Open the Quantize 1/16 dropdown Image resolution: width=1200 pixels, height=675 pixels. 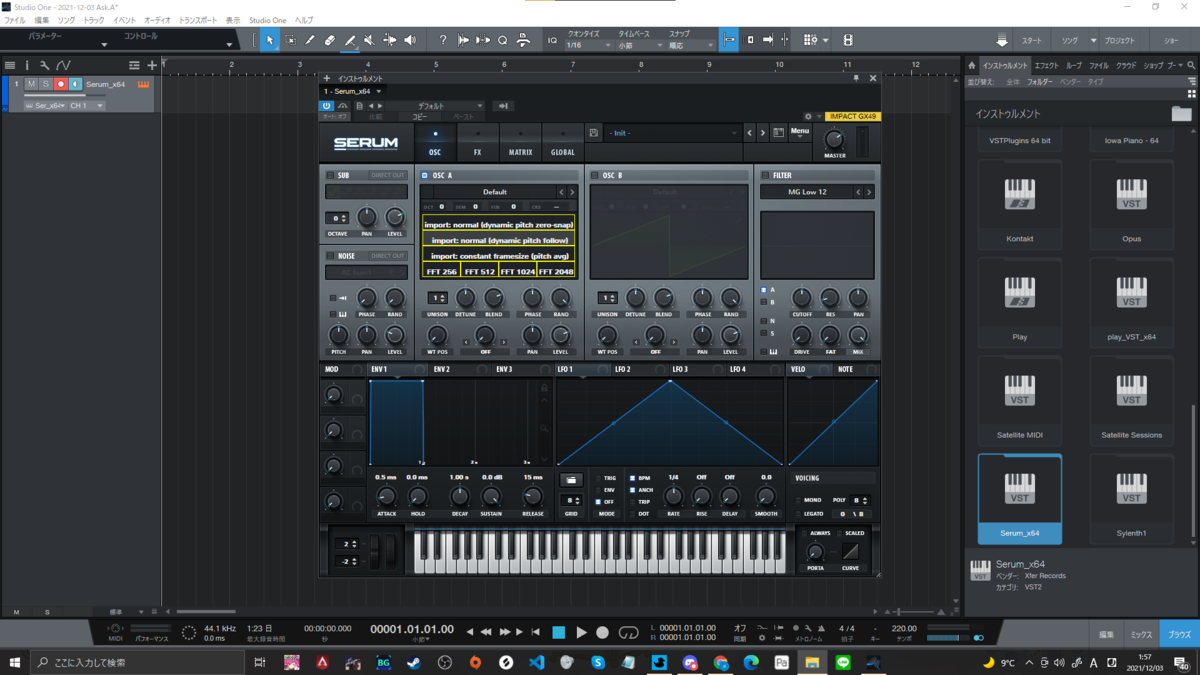(588, 45)
